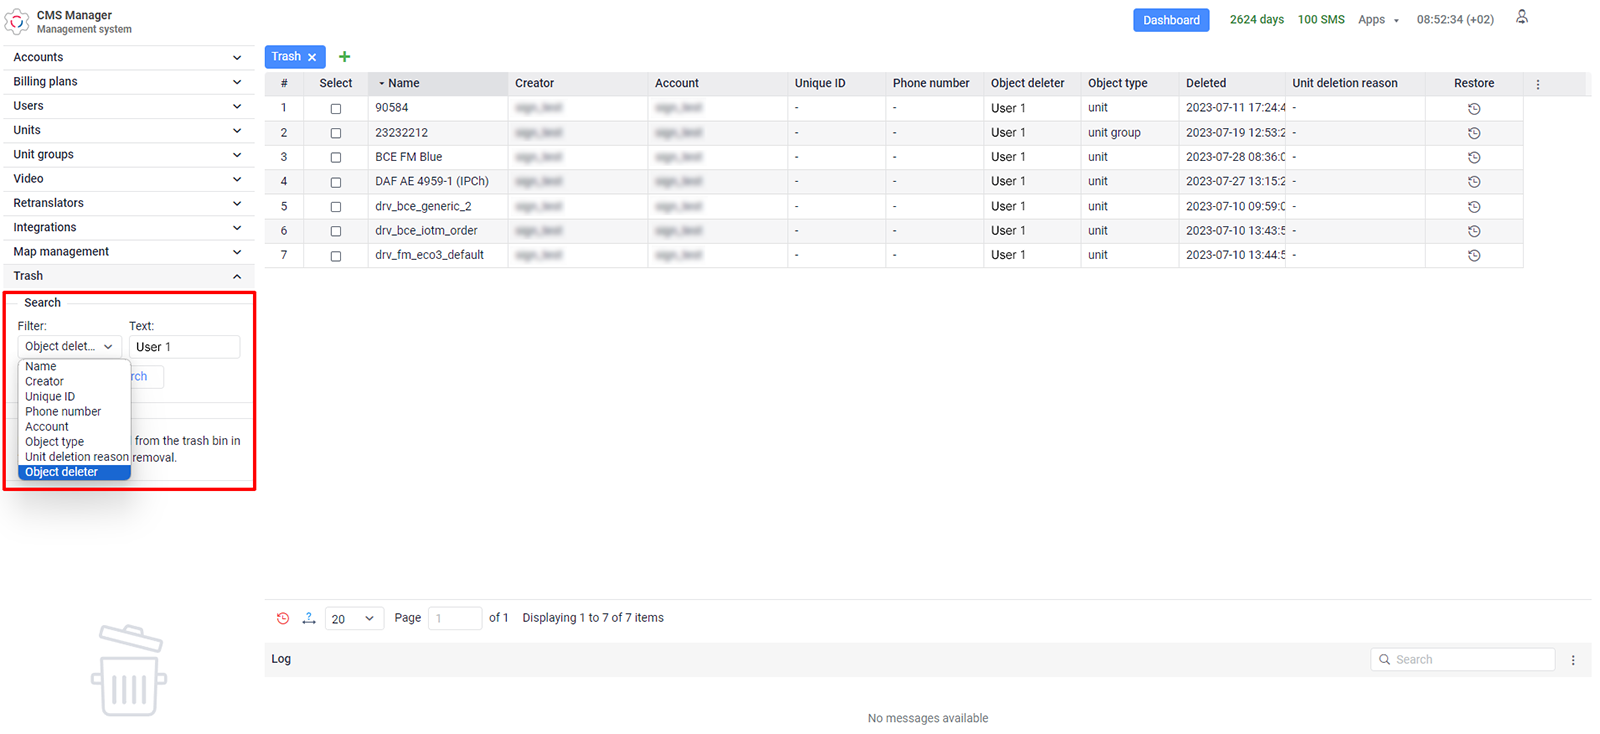Viewport: 1600px width, 734px height.
Task: Restore item 23232212 with restore icon
Action: [x=1474, y=133]
